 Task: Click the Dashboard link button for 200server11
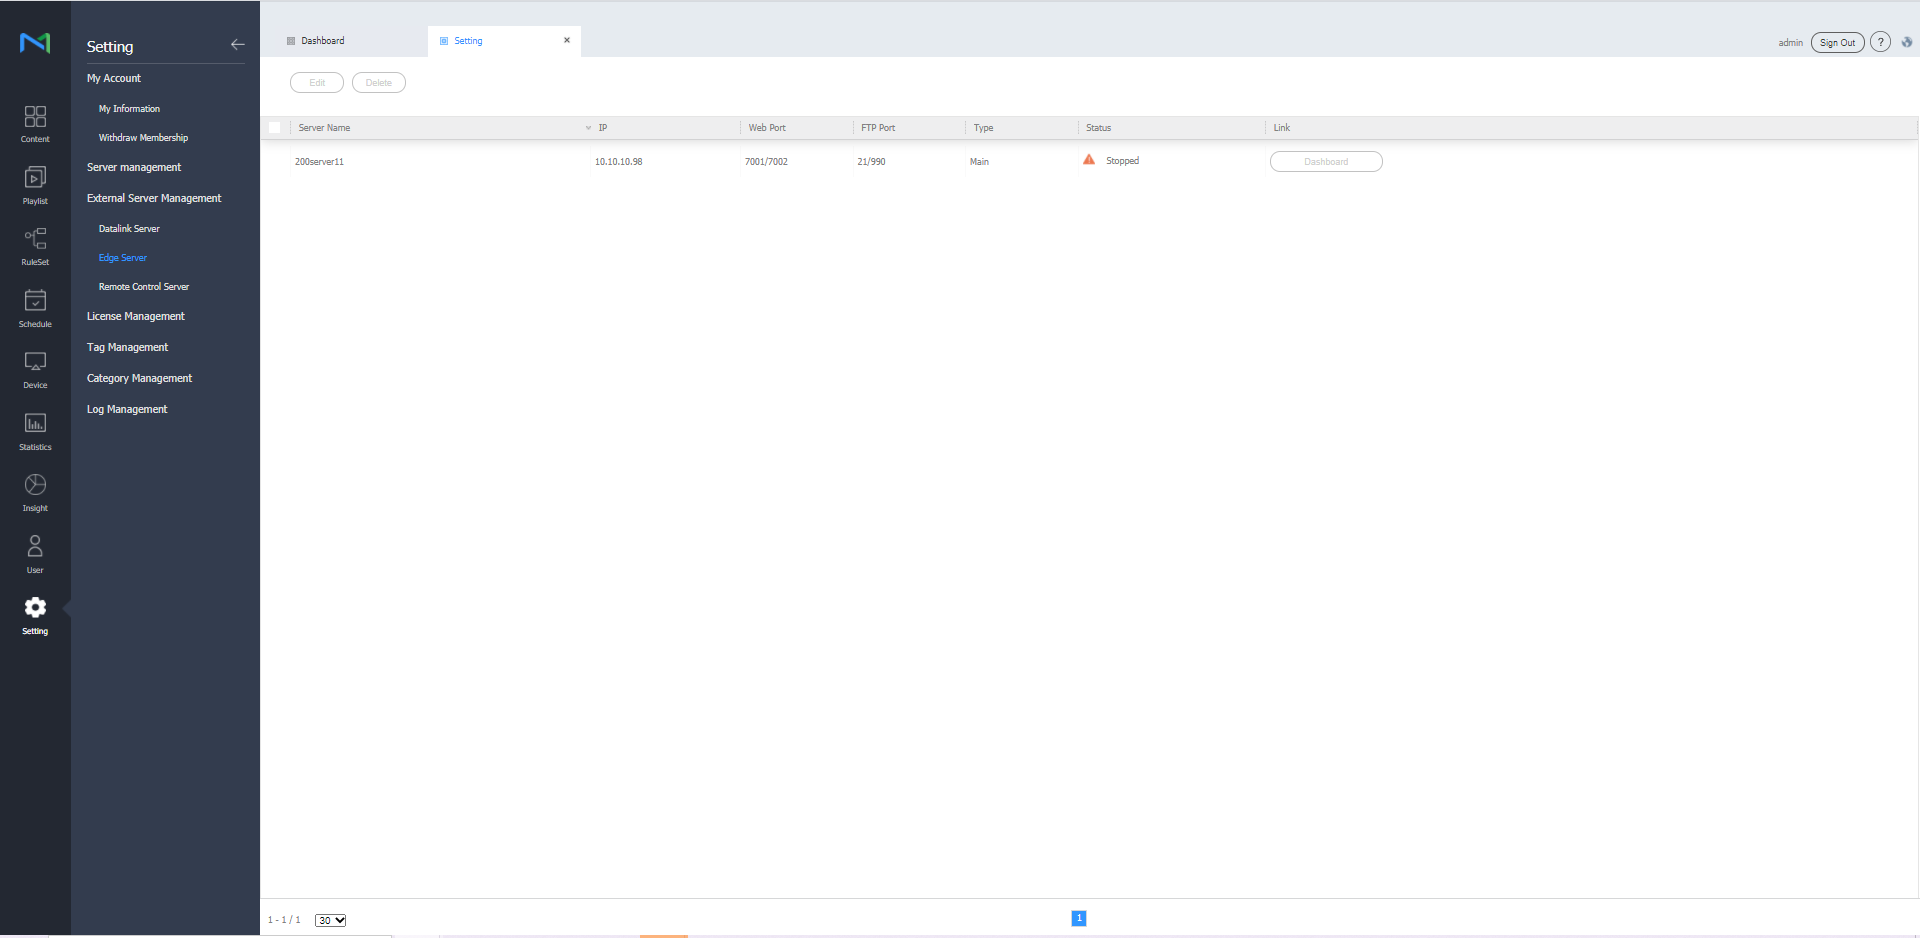(x=1325, y=162)
